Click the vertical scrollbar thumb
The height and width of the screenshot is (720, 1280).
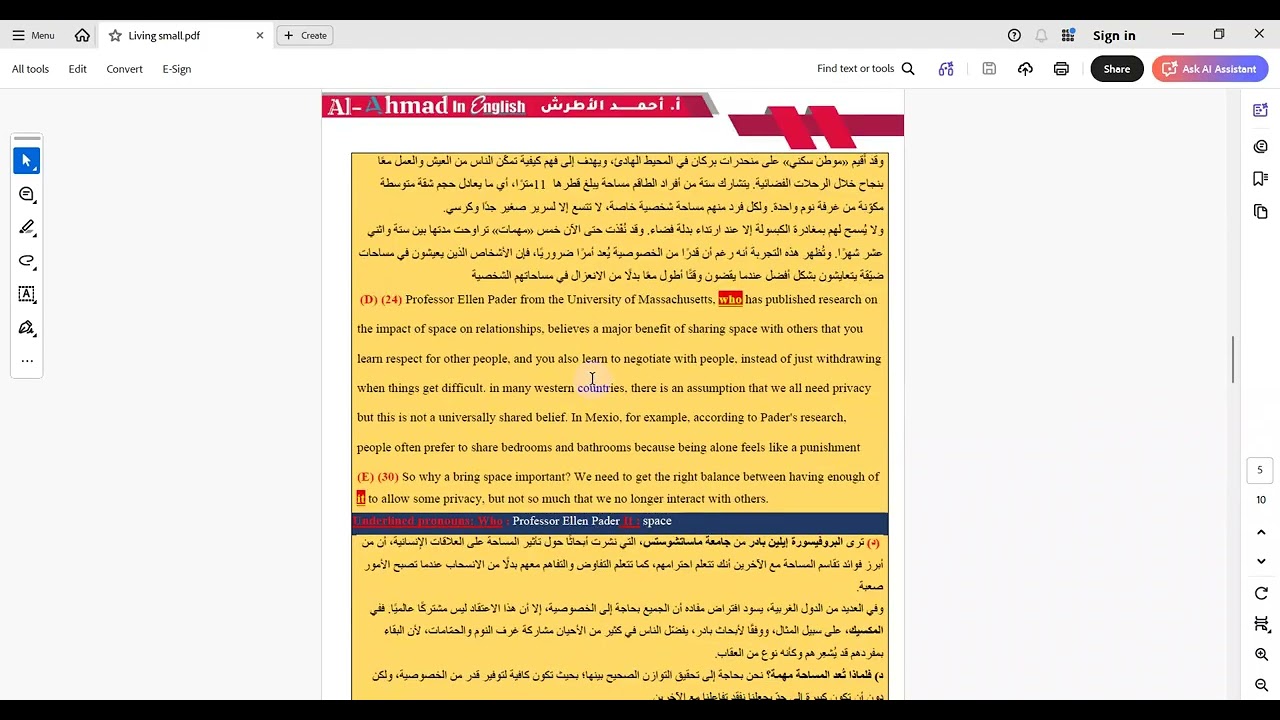1233,359
